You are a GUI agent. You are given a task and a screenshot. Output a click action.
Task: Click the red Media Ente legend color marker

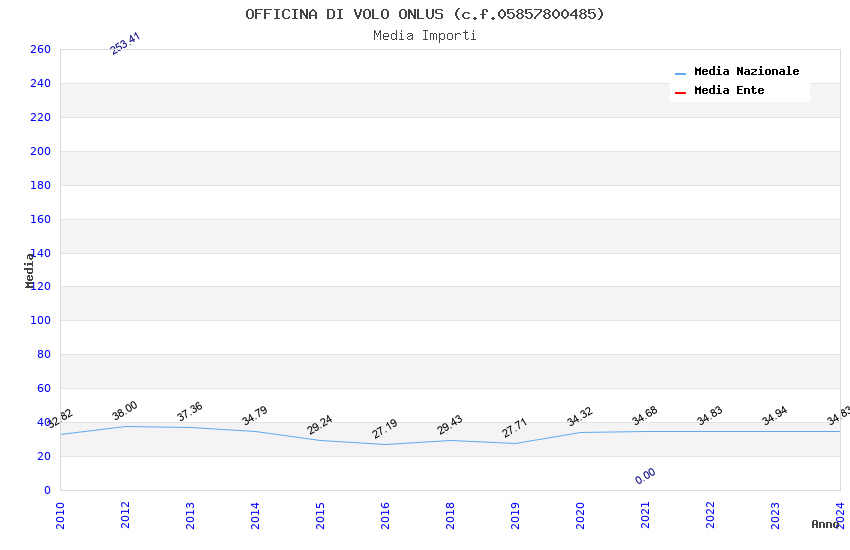[x=680, y=93]
